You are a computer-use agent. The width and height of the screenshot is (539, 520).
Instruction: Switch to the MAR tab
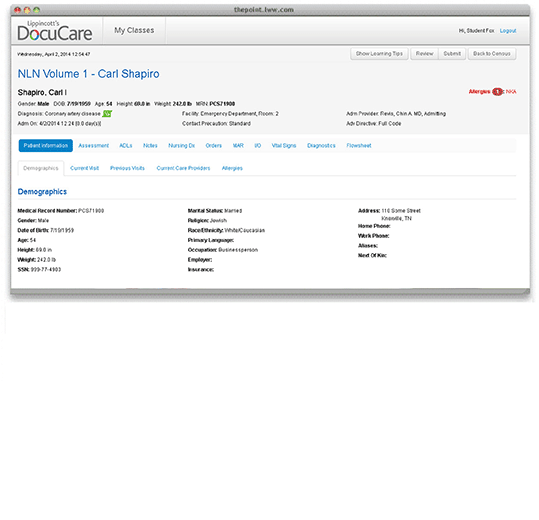pos(238,146)
